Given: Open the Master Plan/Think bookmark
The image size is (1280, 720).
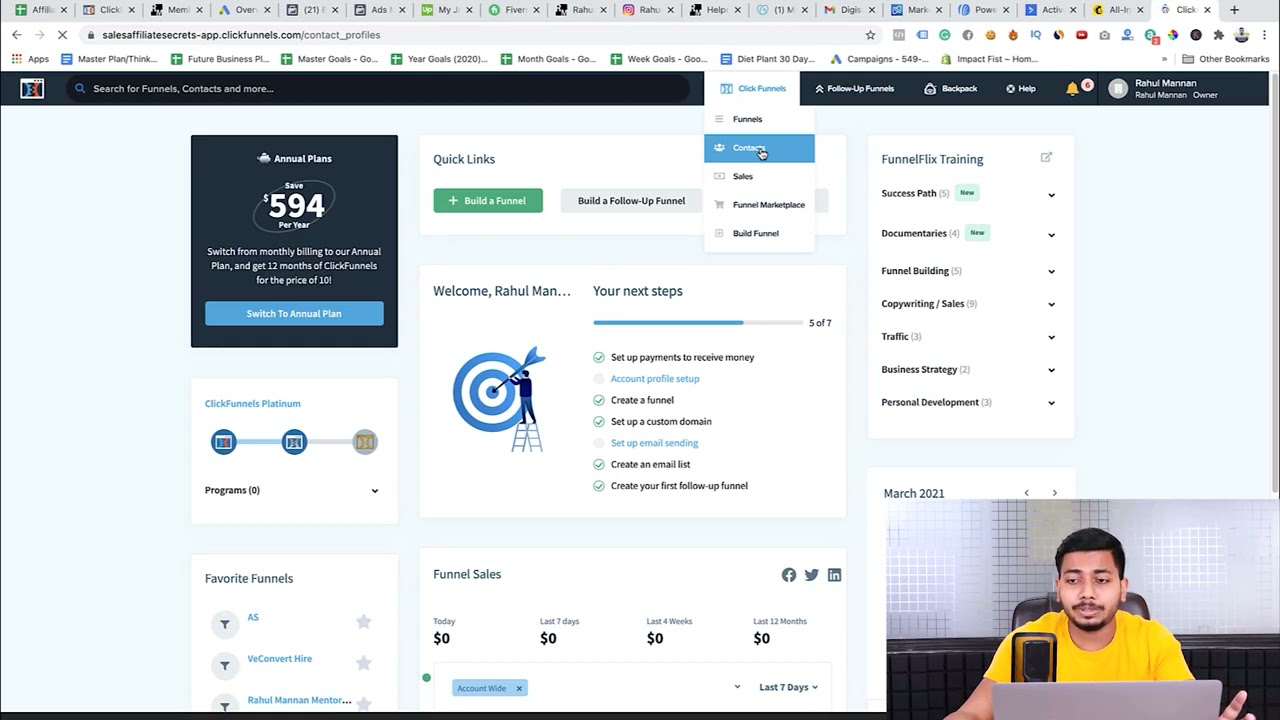Looking at the screenshot, I should pyautogui.click(x=108, y=59).
